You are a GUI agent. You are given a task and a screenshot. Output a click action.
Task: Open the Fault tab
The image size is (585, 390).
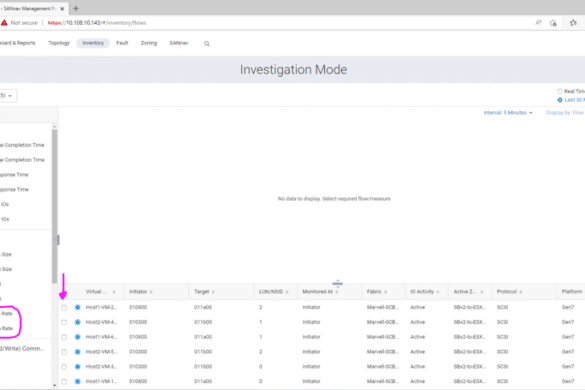[x=122, y=43]
